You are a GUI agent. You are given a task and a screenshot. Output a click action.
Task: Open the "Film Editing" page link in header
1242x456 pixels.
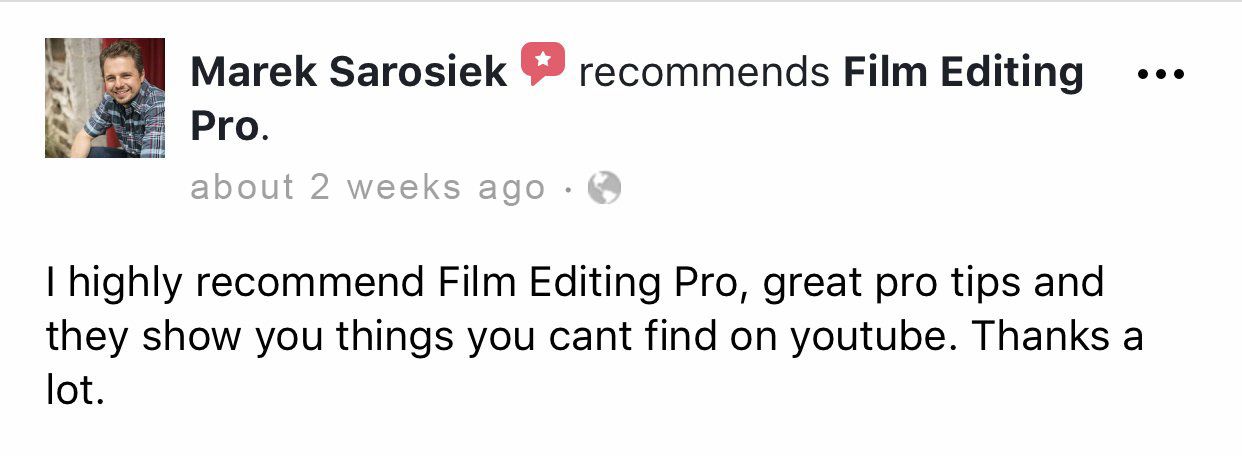coord(963,73)
